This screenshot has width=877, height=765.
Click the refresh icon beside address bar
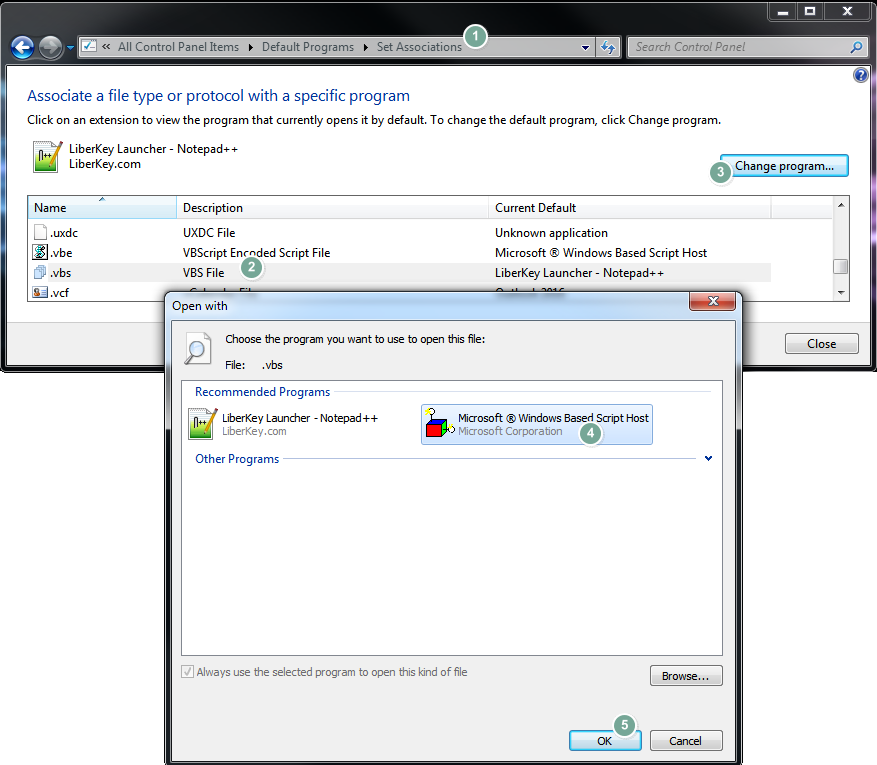[x=607, y=47]
